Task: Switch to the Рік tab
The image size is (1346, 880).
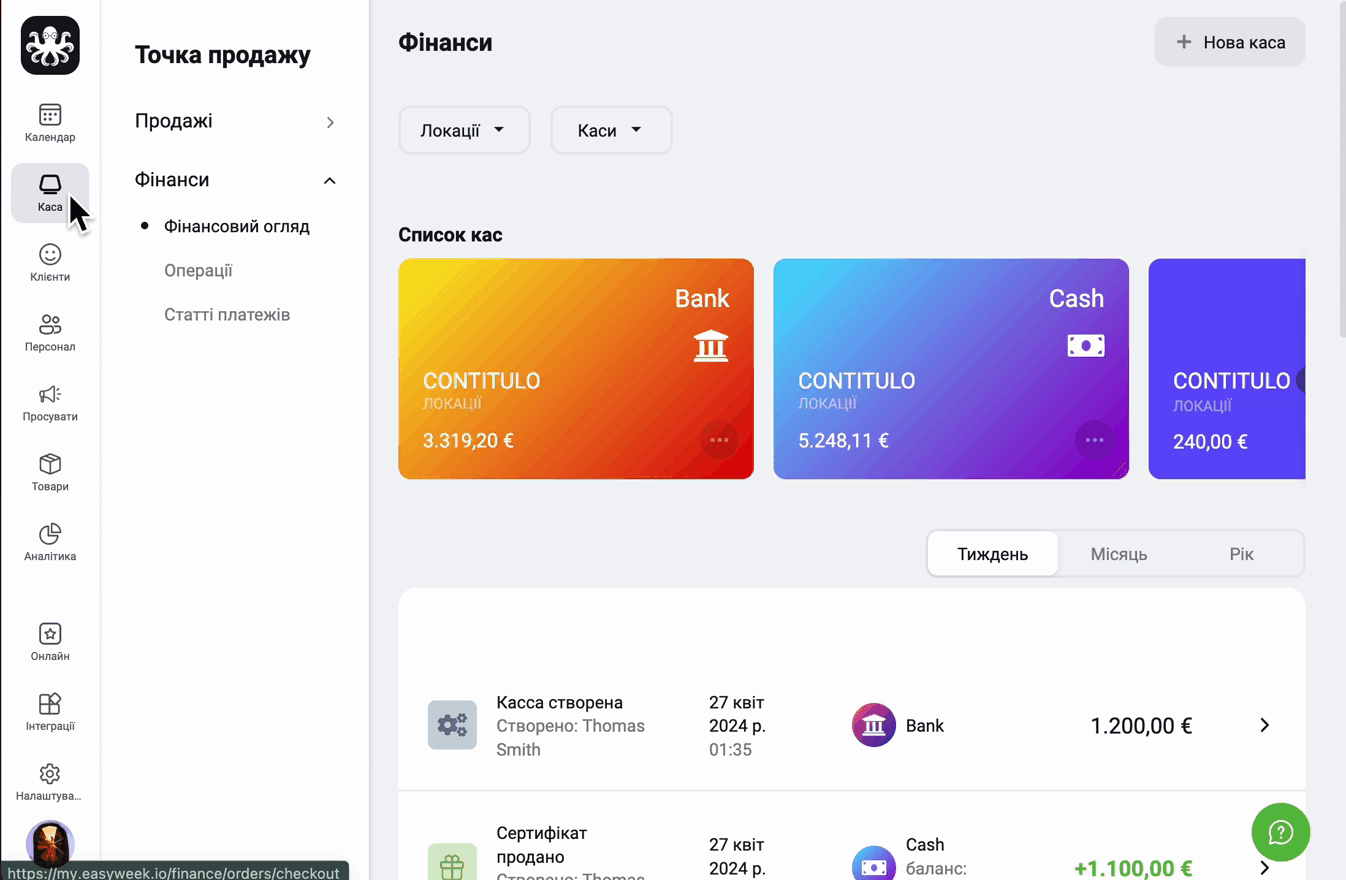Action: [x=1241, y=554]
